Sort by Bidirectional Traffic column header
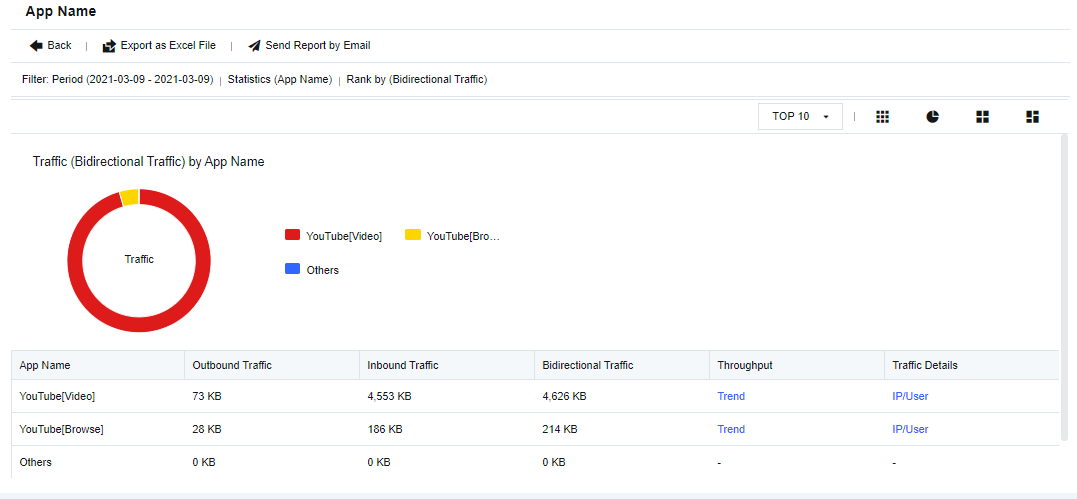Viewport: 1077px width, 499px height. coord(587,365)
